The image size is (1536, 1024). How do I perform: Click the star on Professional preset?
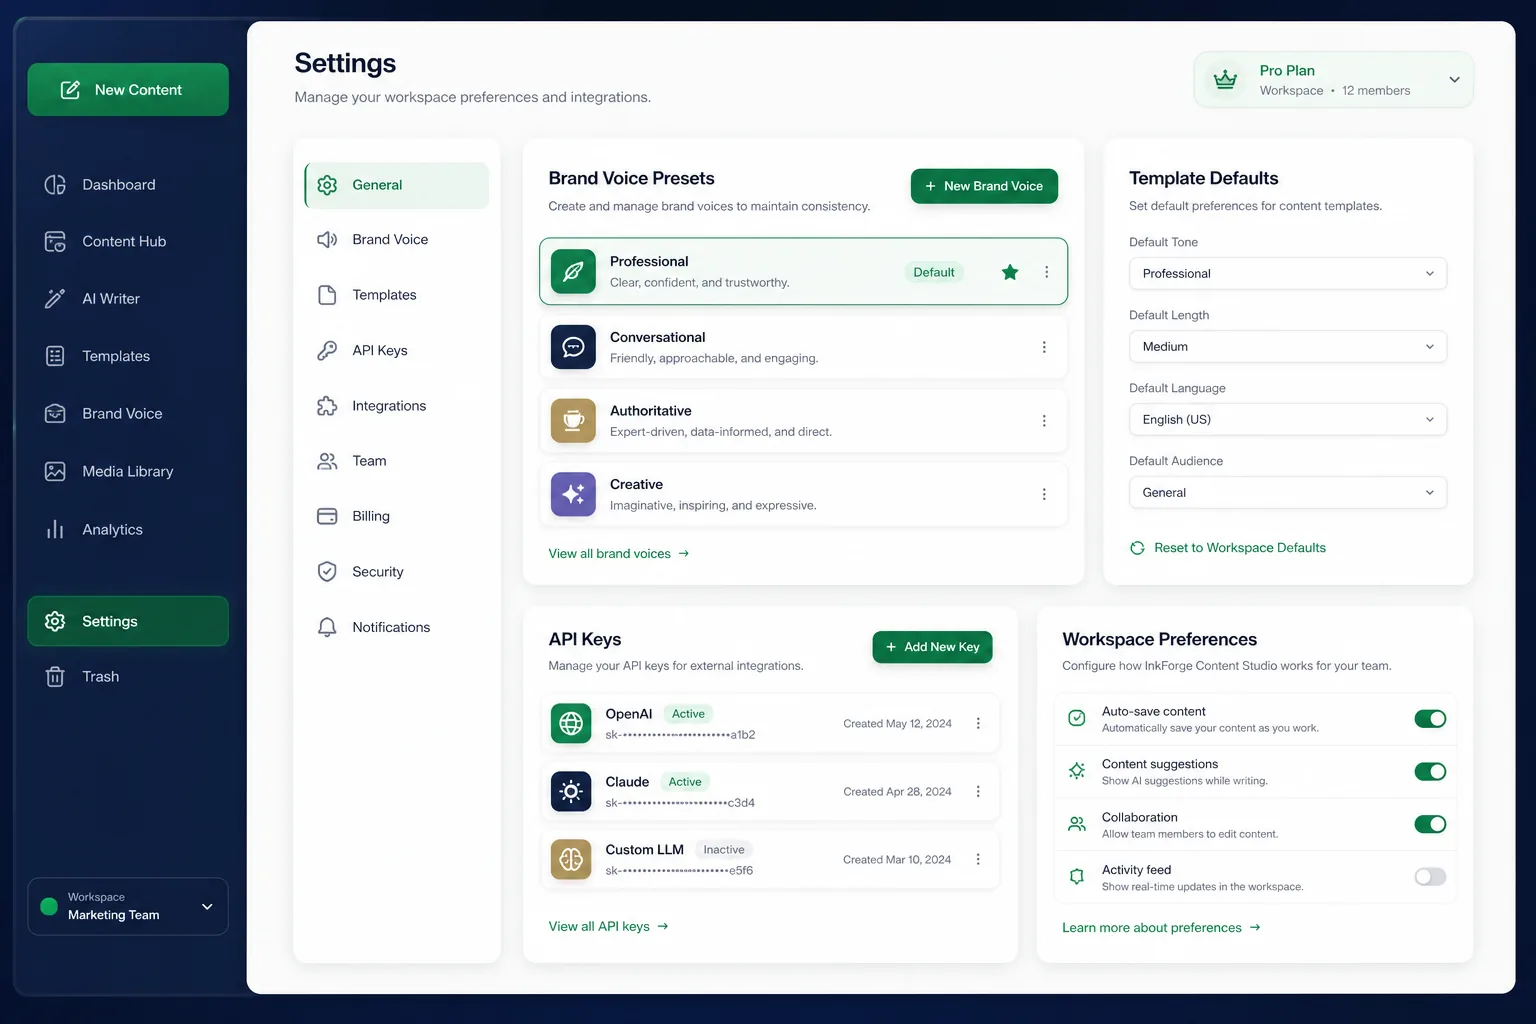coord(1010,272)
